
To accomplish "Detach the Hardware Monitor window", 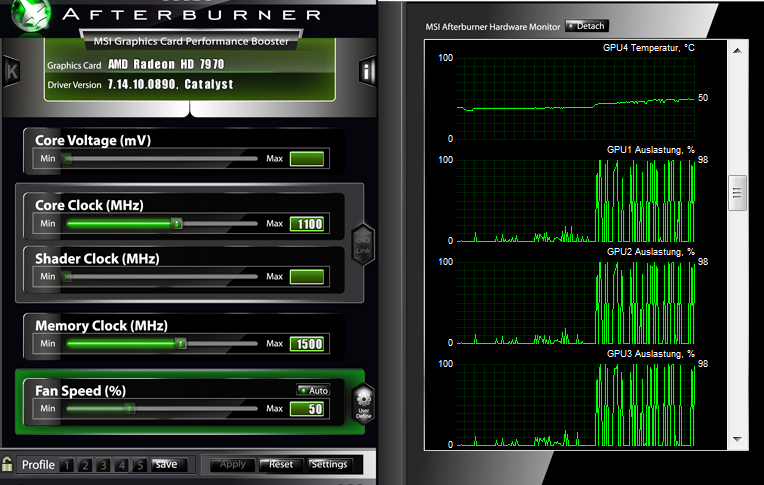I will (587, 26).
